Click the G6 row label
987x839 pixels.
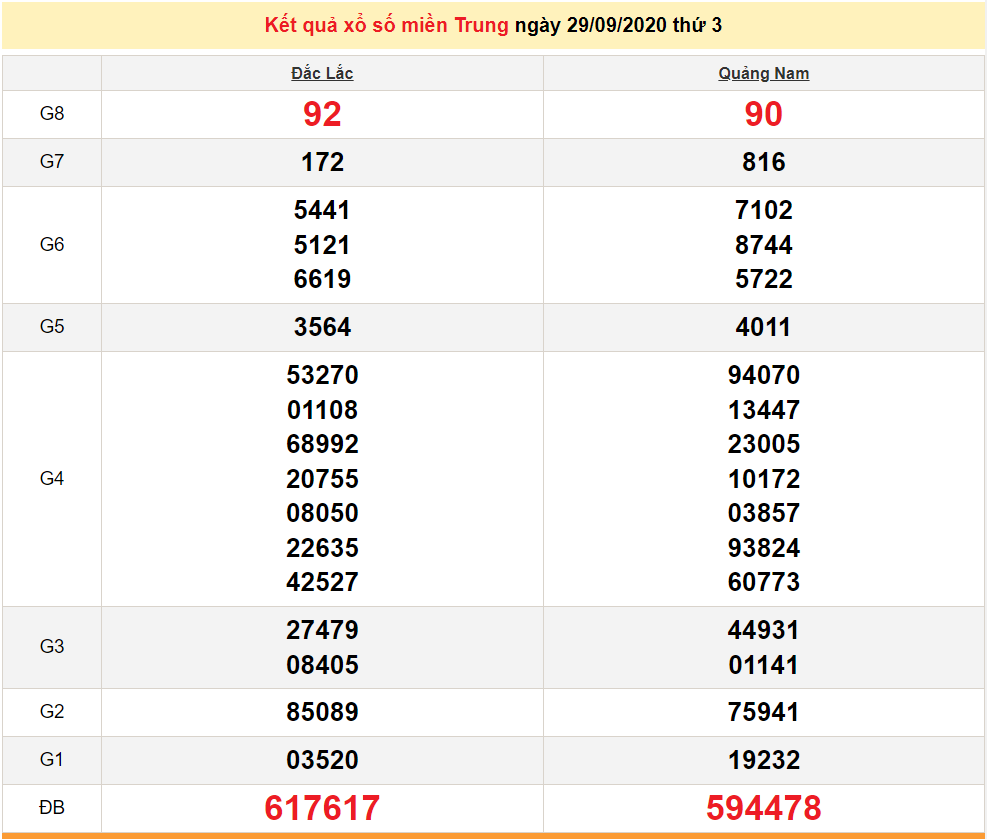pyautogui.click(x=52, y=244)
